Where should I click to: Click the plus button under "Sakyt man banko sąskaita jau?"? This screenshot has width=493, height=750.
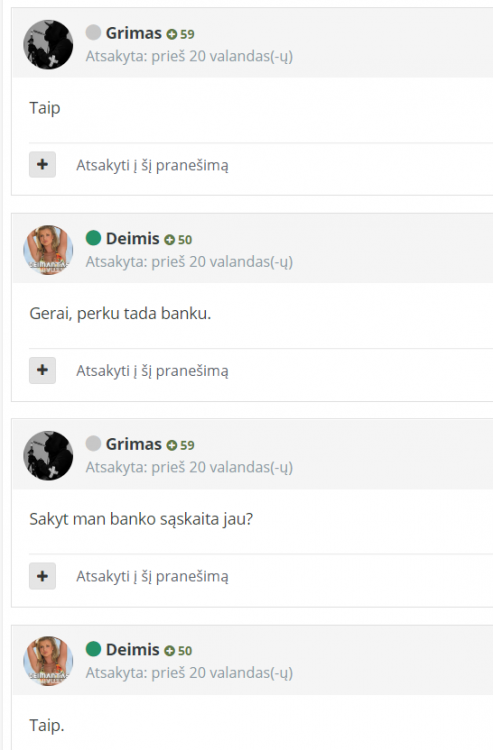pos(43,576)
